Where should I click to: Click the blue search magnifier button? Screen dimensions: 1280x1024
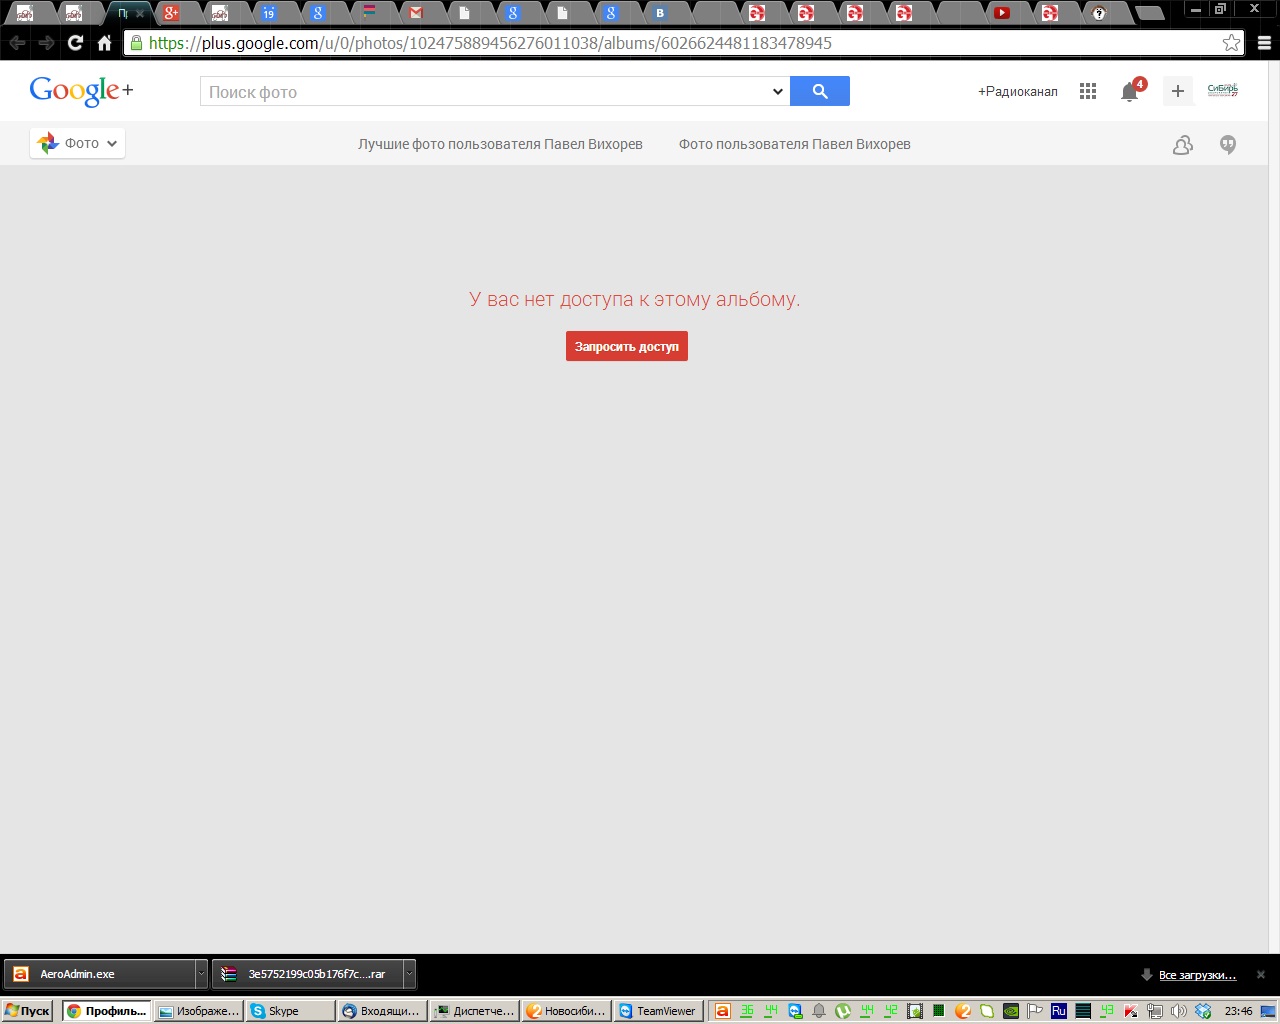click(820, 91)
